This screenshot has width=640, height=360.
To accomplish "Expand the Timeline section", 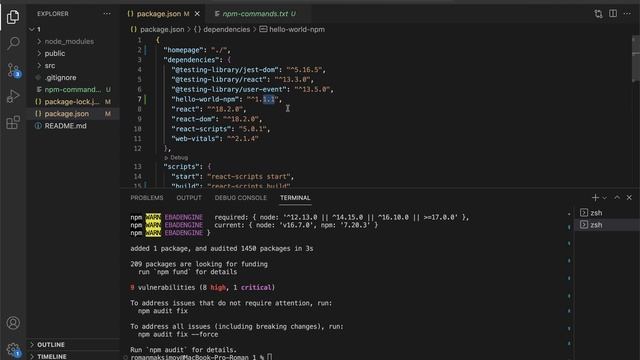I will [x=73, y=356].
